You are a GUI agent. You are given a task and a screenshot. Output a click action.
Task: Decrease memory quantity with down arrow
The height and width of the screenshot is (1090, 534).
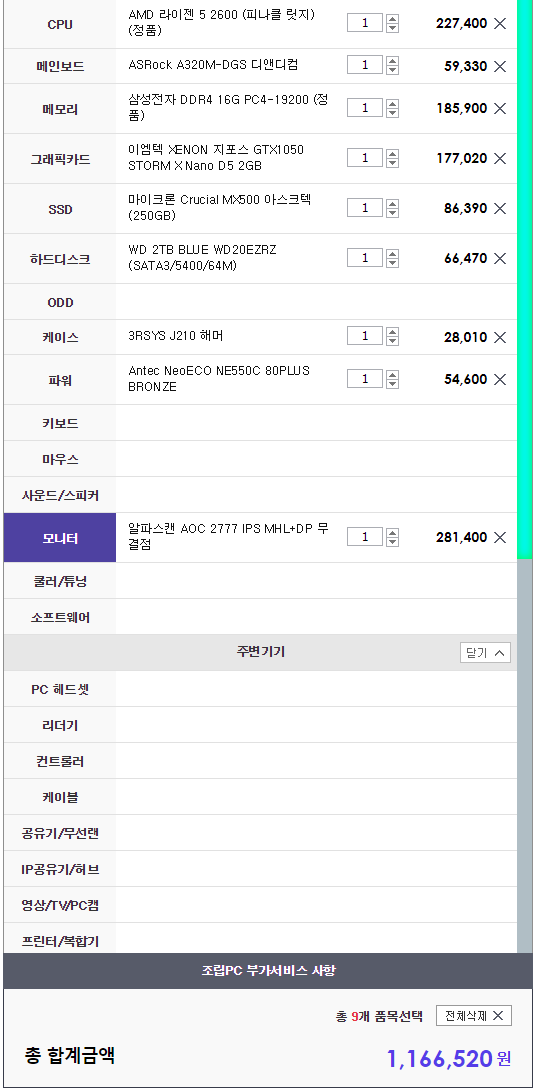(393, 112)
